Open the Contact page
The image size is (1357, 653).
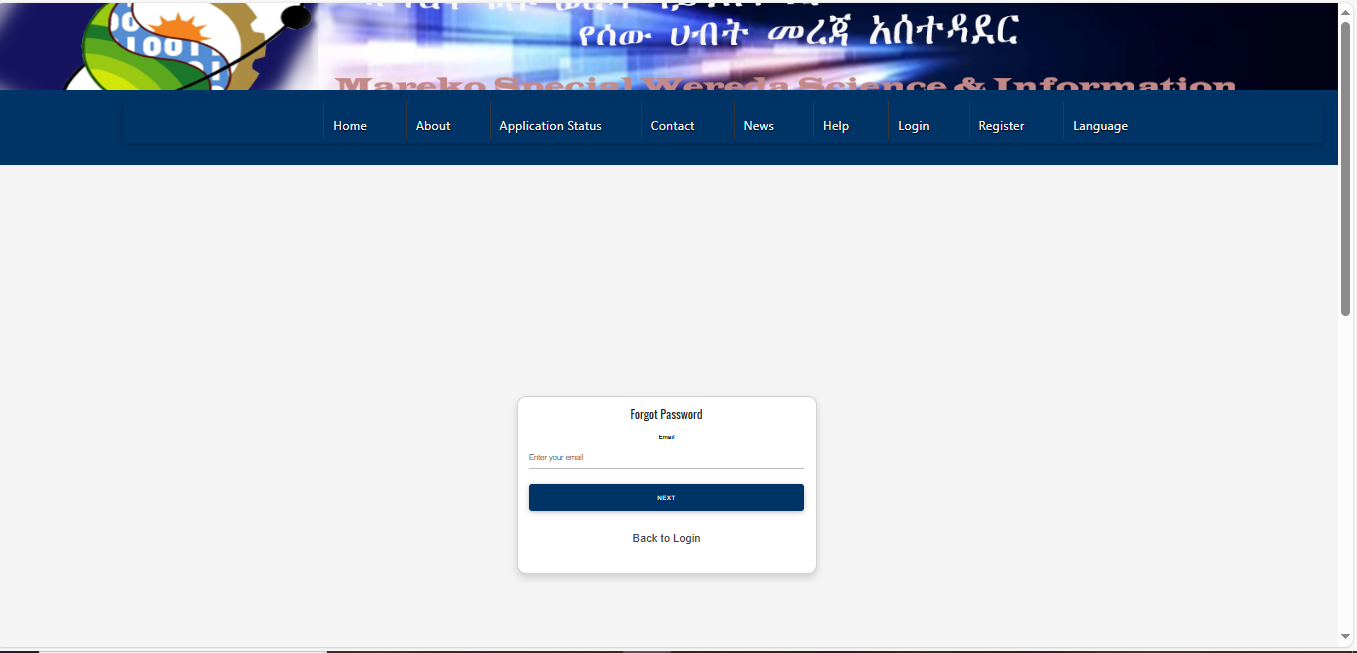point(672,126)
